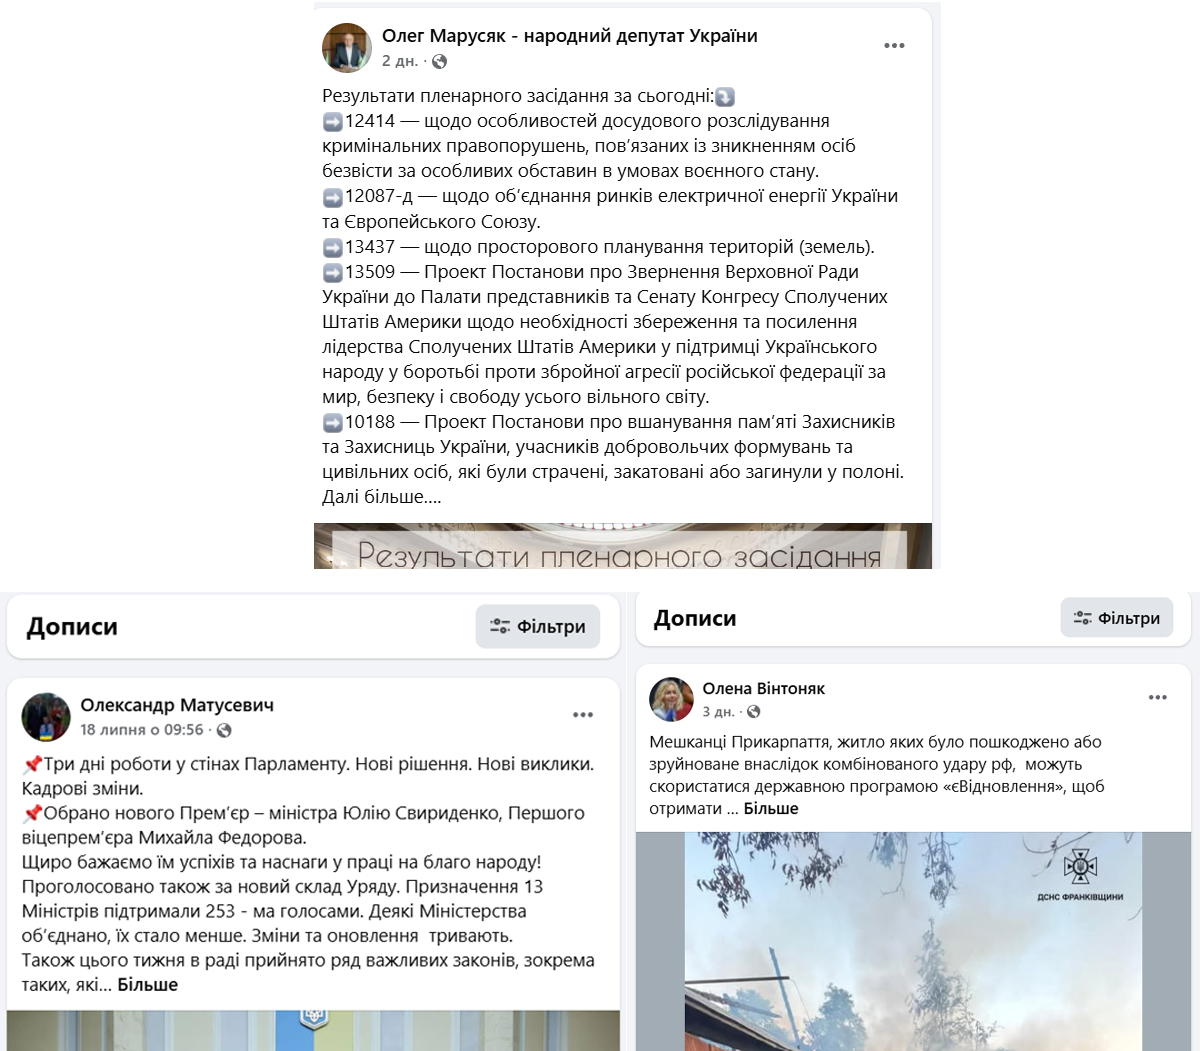1200x1051 pixels.
Task: Click 2 дн. timestamp on Марусяк post
Action: (x=400, y=61)
